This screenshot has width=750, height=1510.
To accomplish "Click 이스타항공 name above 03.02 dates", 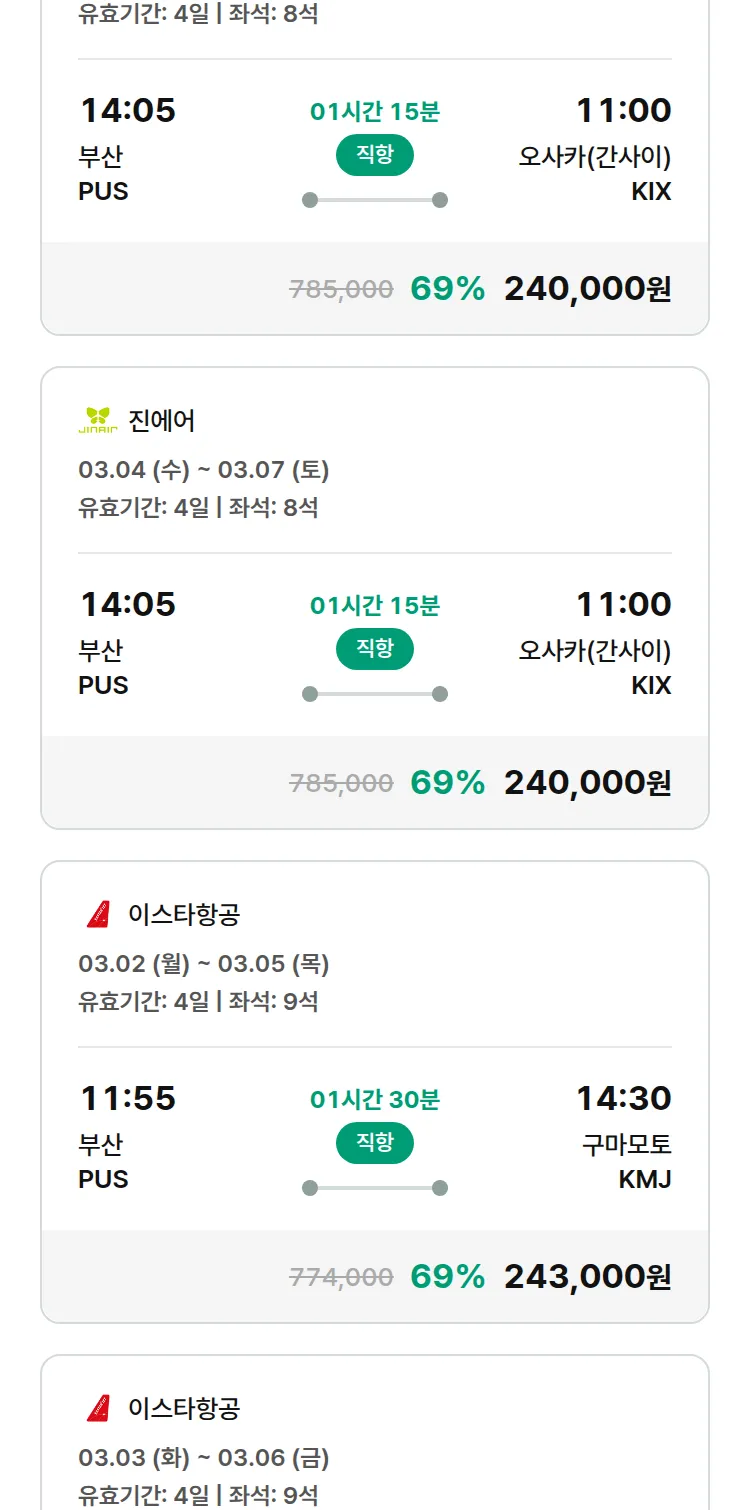I will (184, 914).
